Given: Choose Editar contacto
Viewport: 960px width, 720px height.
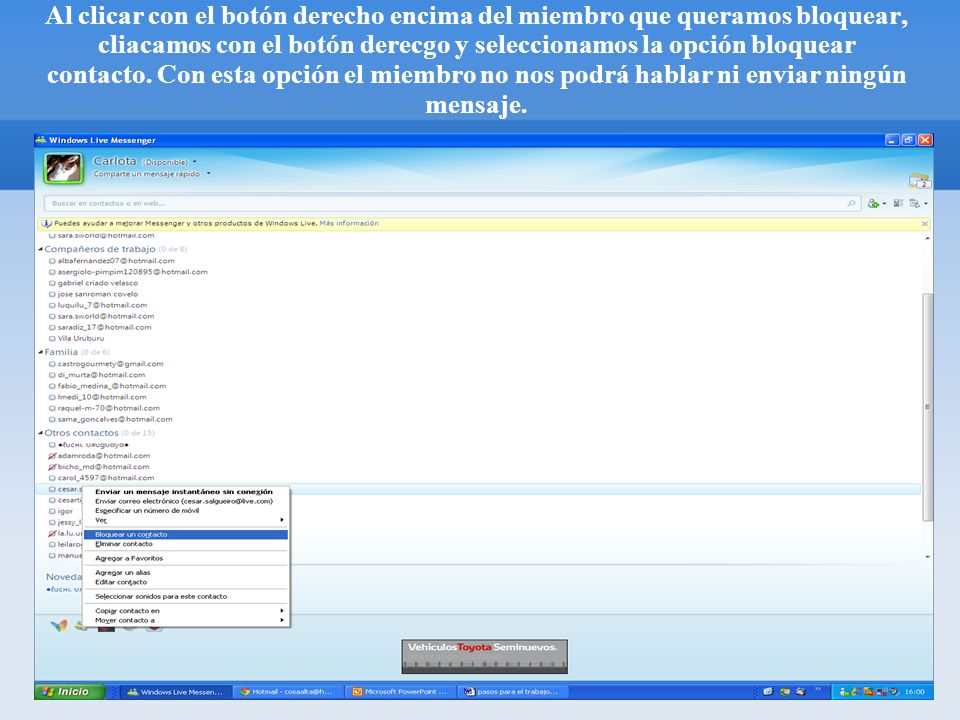Looking at the screenshot, I should point(186,582).
